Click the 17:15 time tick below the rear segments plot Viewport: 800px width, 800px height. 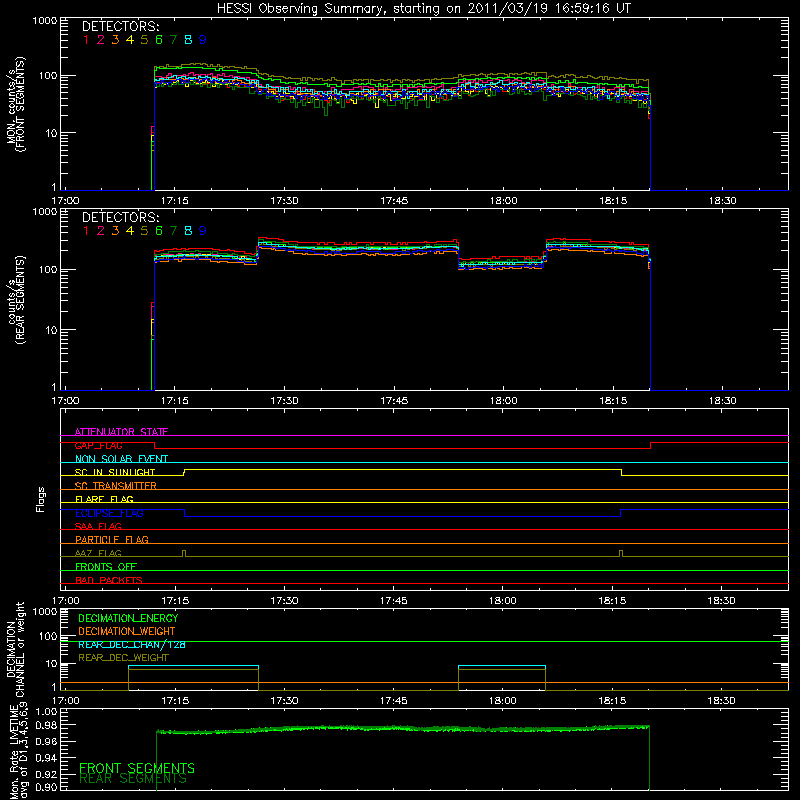174,401
